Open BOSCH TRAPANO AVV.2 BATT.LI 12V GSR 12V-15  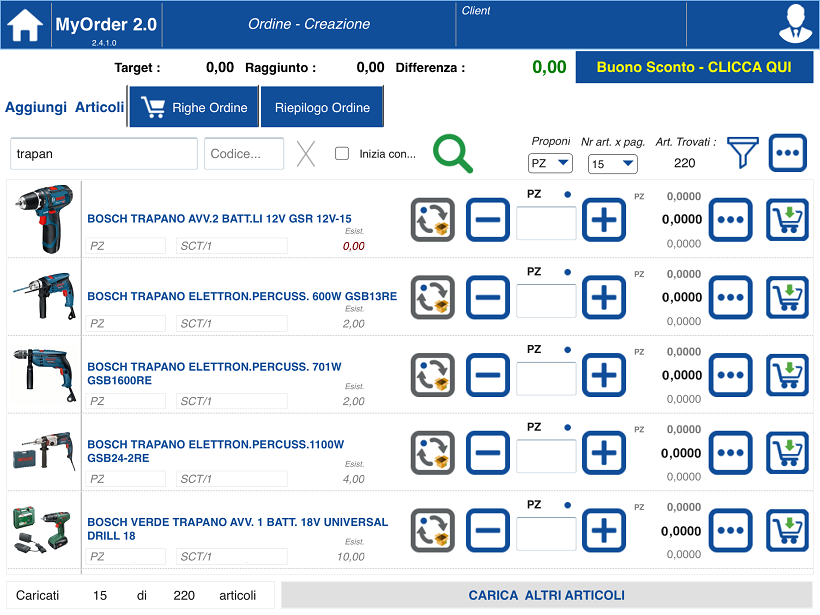[x=219, y=219]
